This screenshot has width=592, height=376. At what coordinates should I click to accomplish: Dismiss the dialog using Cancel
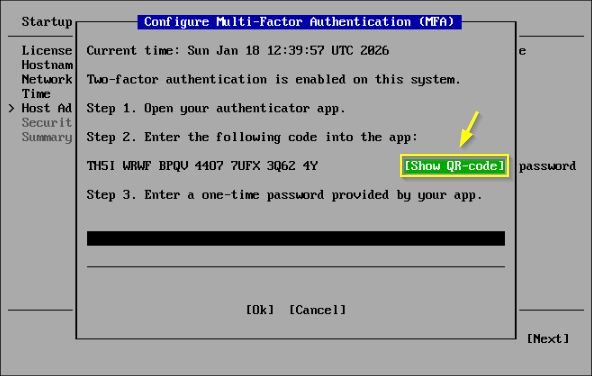(317, 310)
